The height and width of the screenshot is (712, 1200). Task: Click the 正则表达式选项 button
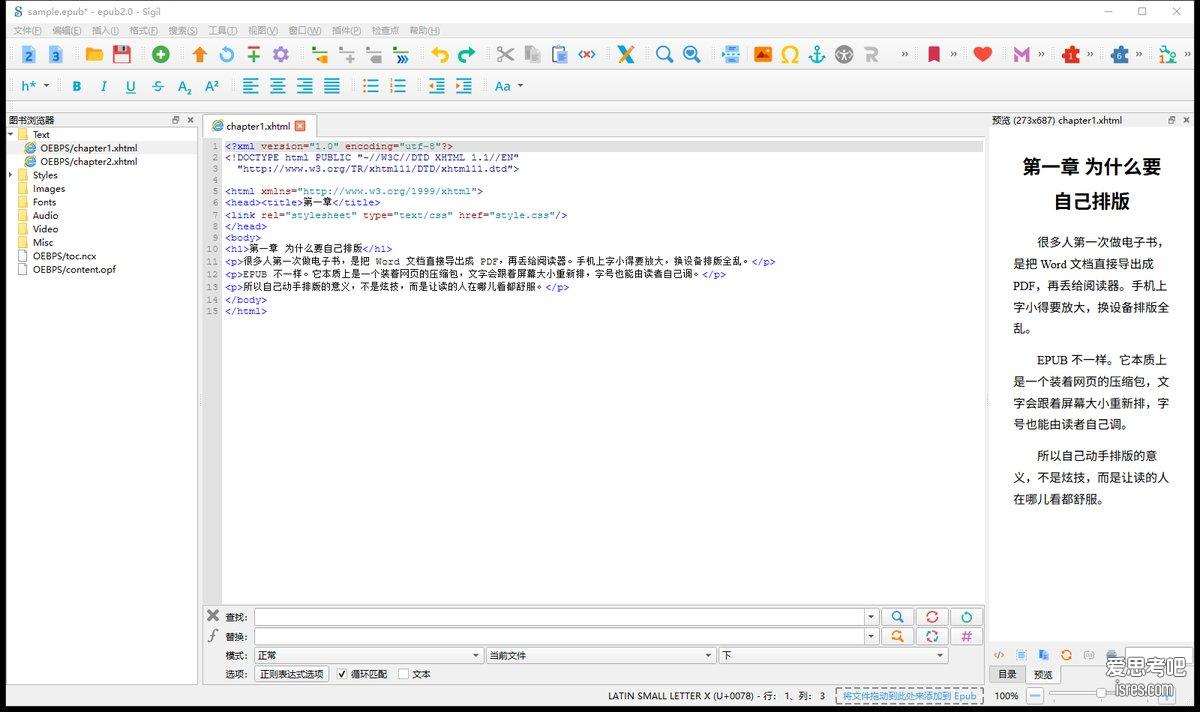[292, 674]
